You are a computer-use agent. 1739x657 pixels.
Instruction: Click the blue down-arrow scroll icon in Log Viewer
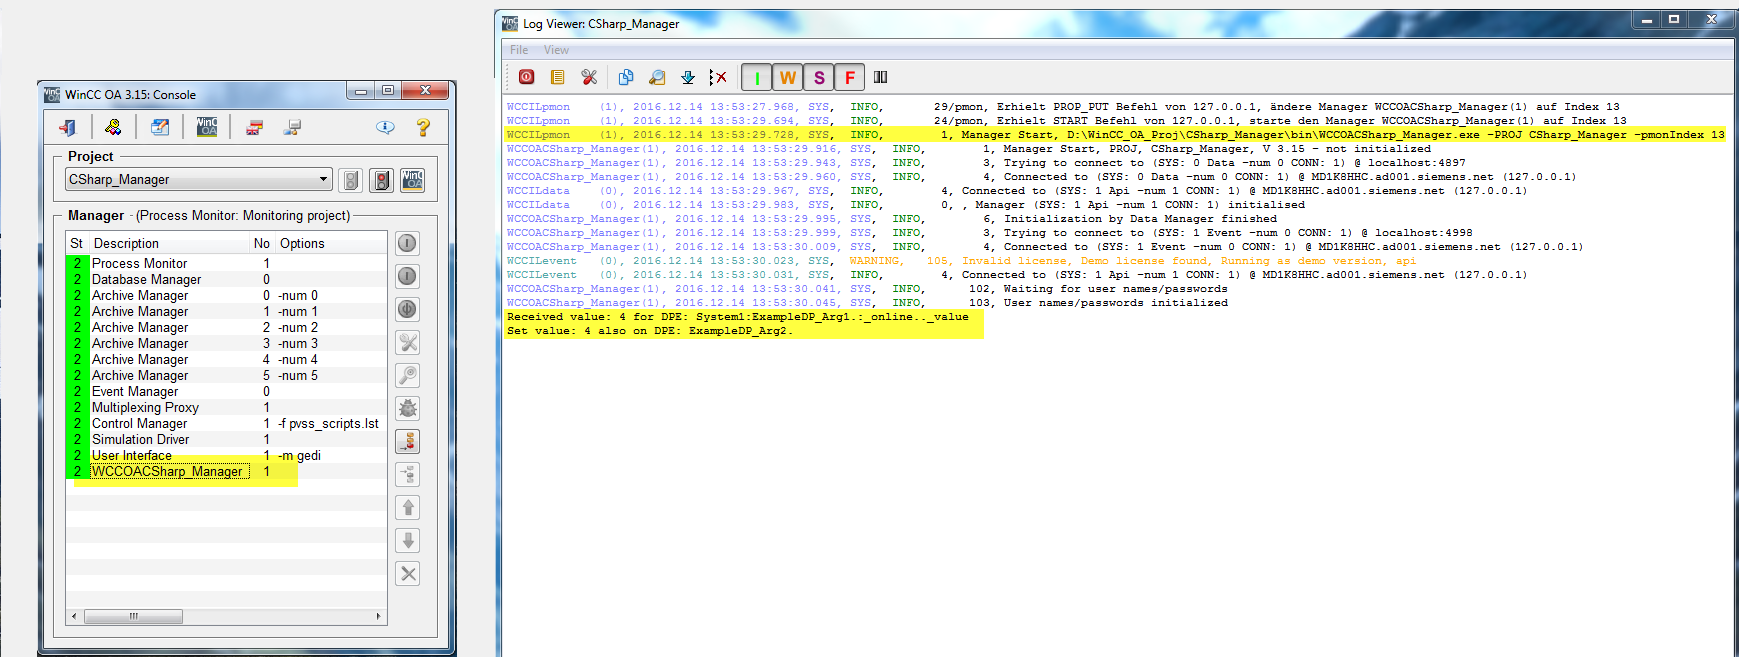coord(688,77)
